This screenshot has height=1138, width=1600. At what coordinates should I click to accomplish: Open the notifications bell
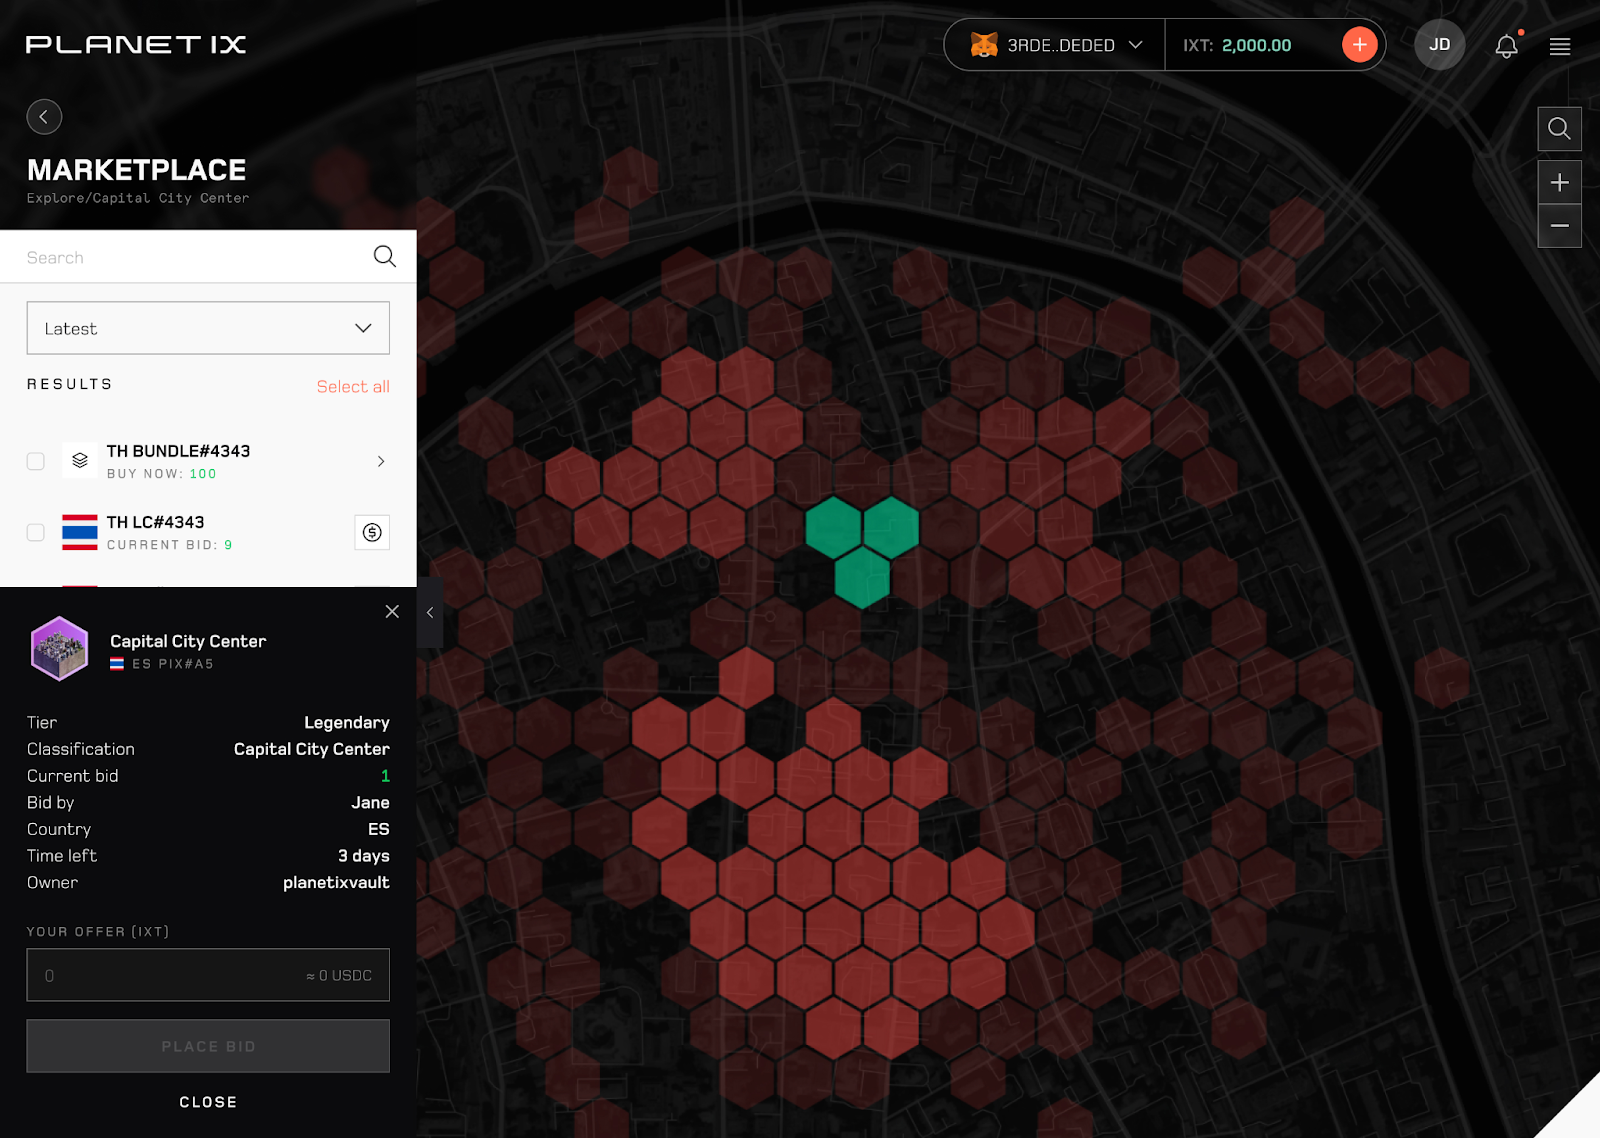pos(1507,45)
